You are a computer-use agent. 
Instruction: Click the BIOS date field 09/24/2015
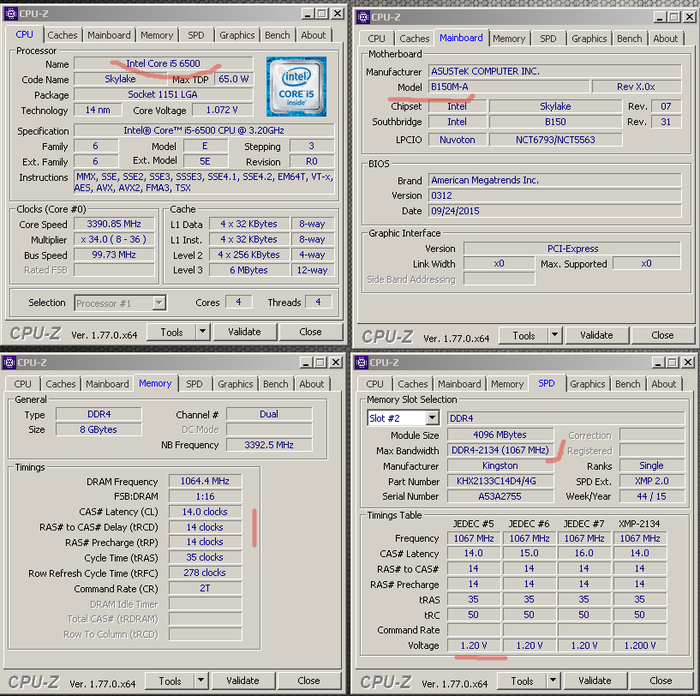pyautogui.click(x=555, y=211)
